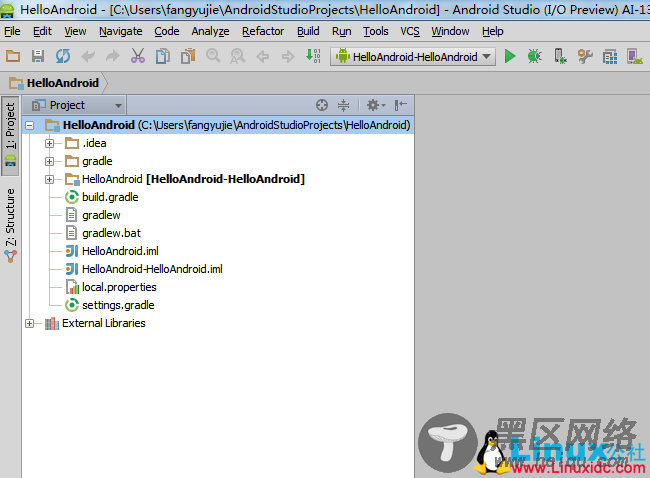Open the Refactor menu
Screen dimensions: 650x478
[x=263, y=32]
